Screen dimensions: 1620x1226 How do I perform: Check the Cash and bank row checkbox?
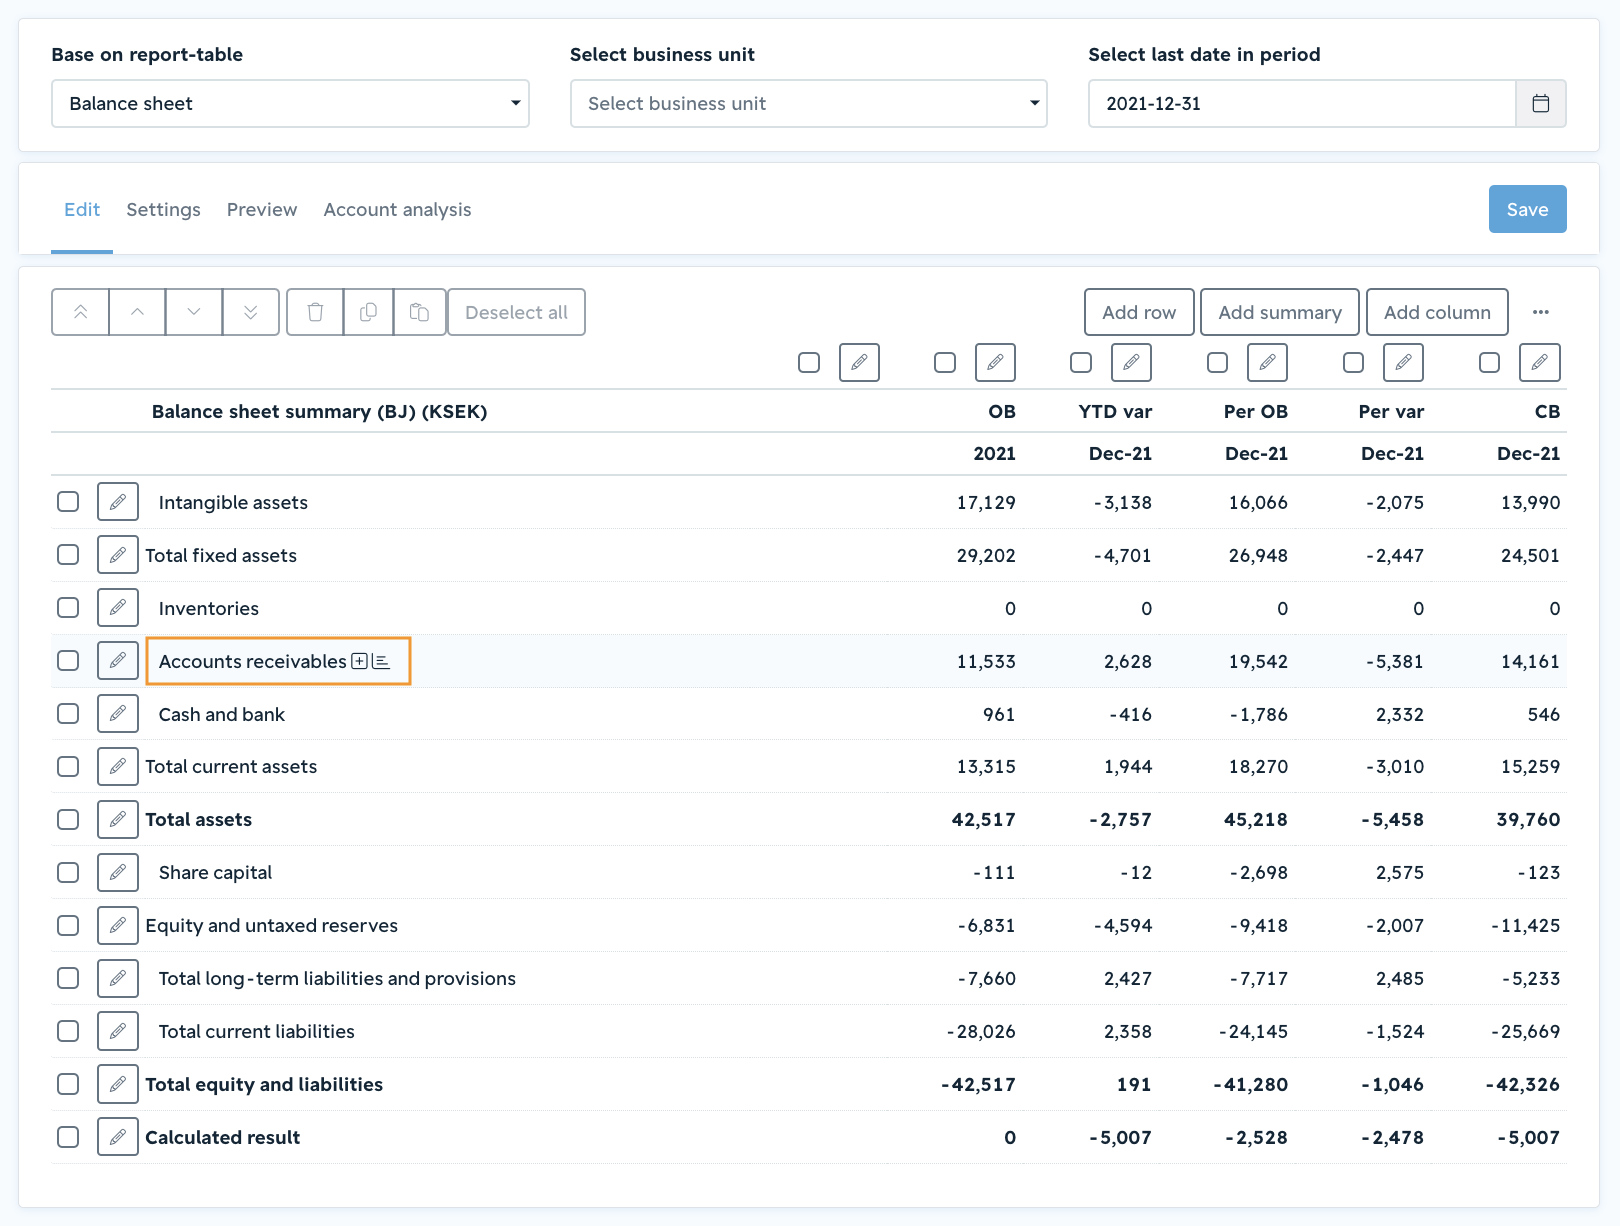pyautogui.click(x=68, y=713)
